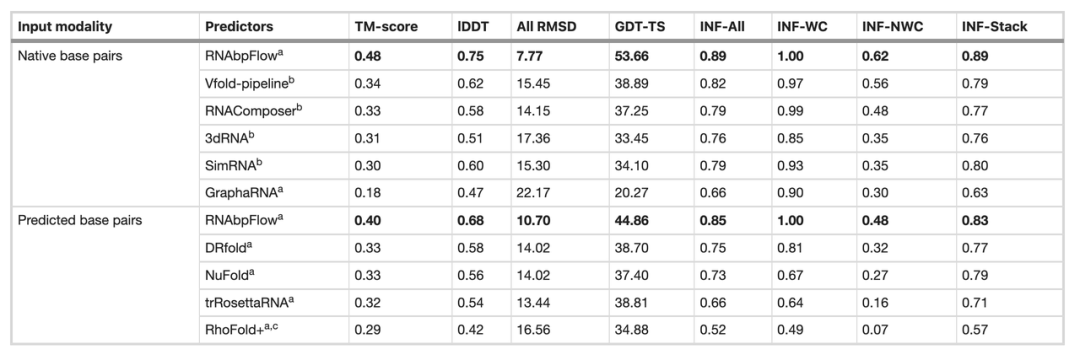Image resolution: width=1080 pixels, height=360 pixels.
Task: Select the All RMSD column header
Action: click(547, 27)
